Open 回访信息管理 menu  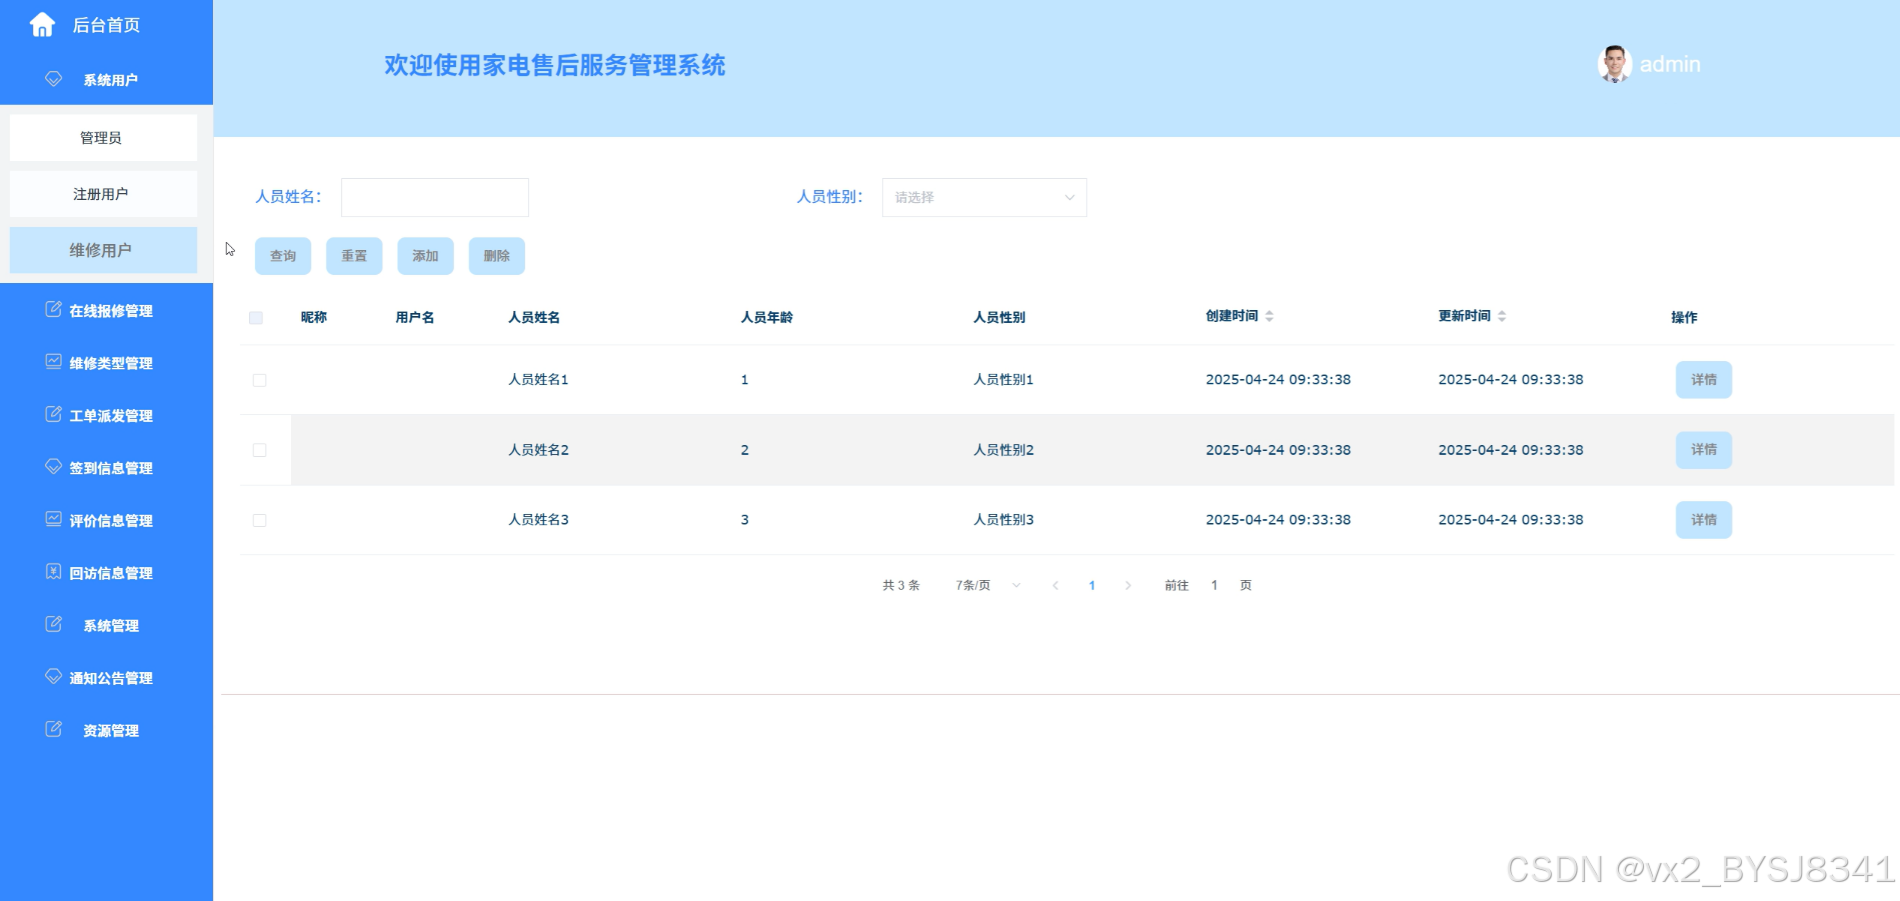click(106, 573)
